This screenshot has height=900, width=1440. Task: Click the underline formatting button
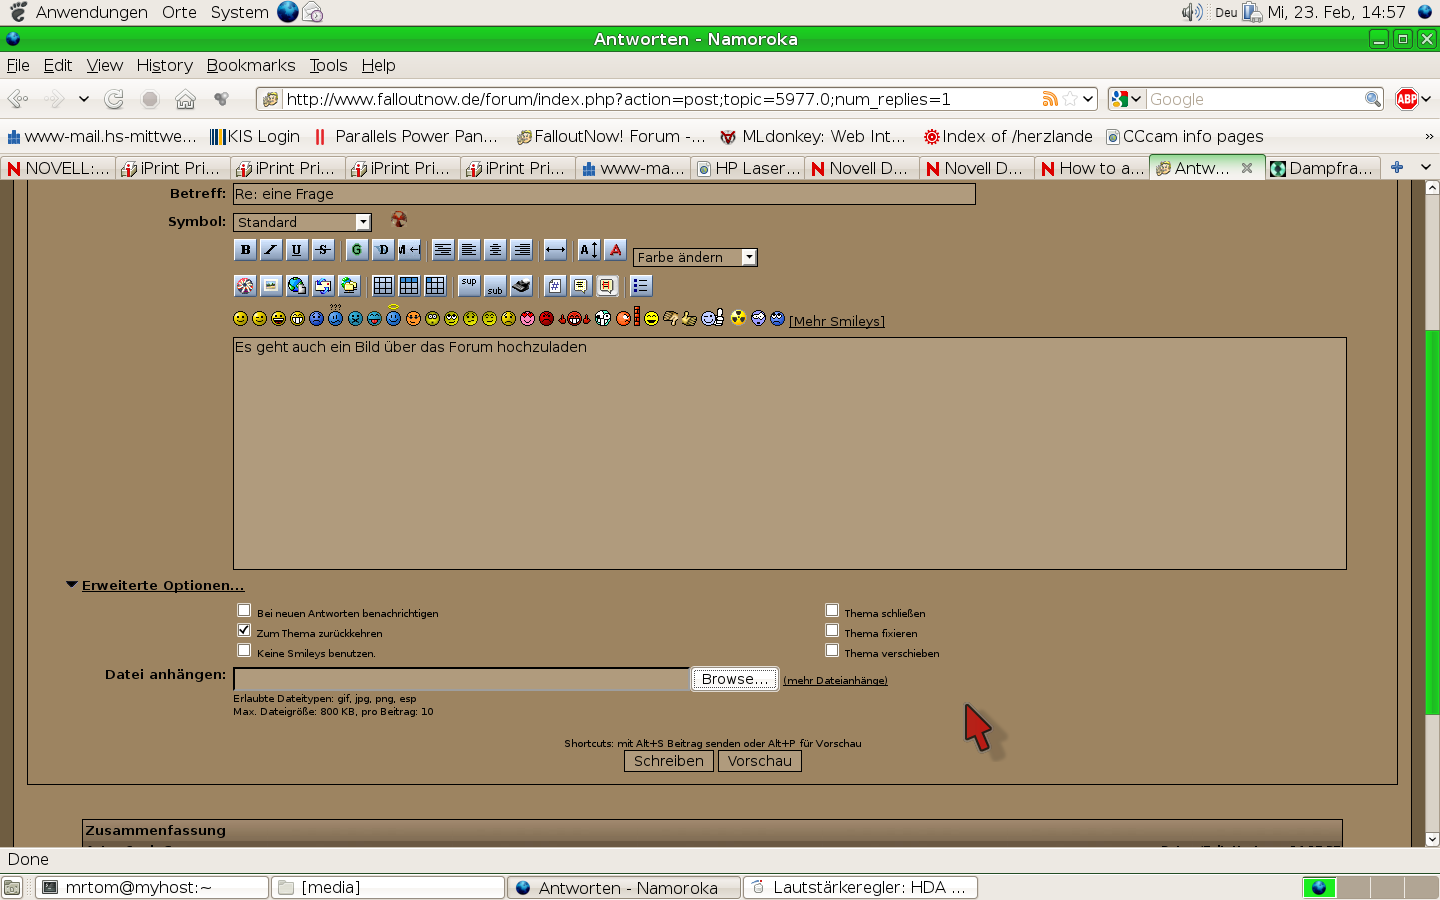(296, 250)
